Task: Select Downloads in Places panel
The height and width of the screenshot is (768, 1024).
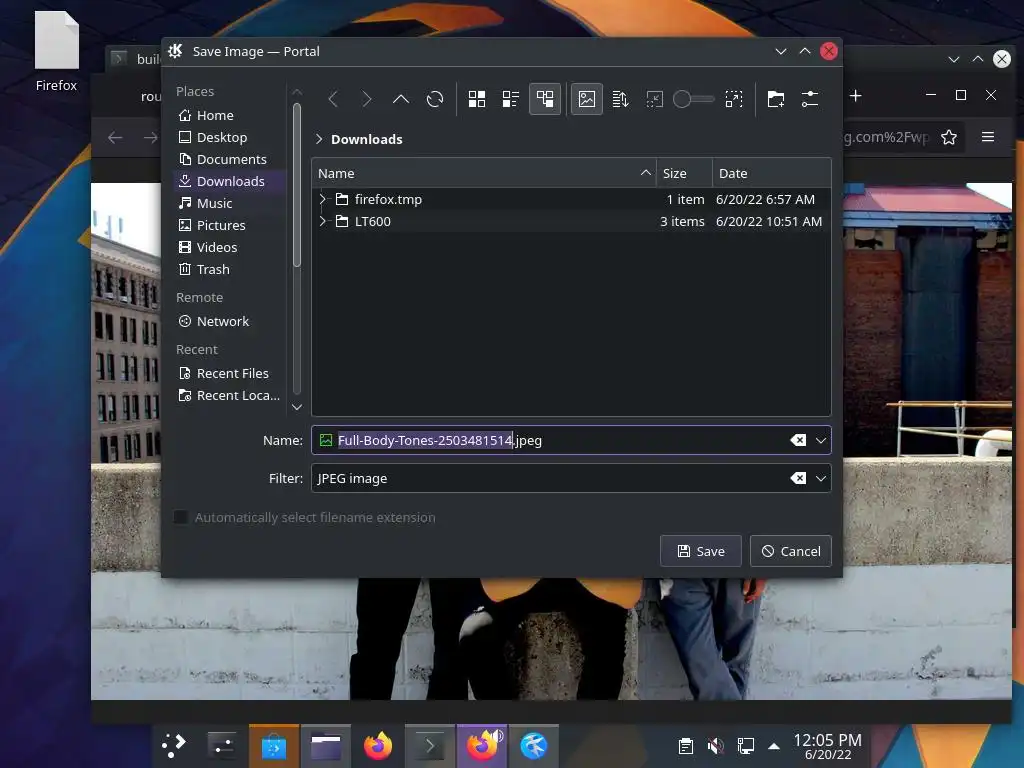Action: pyautogui.click(x=229, y=182)
